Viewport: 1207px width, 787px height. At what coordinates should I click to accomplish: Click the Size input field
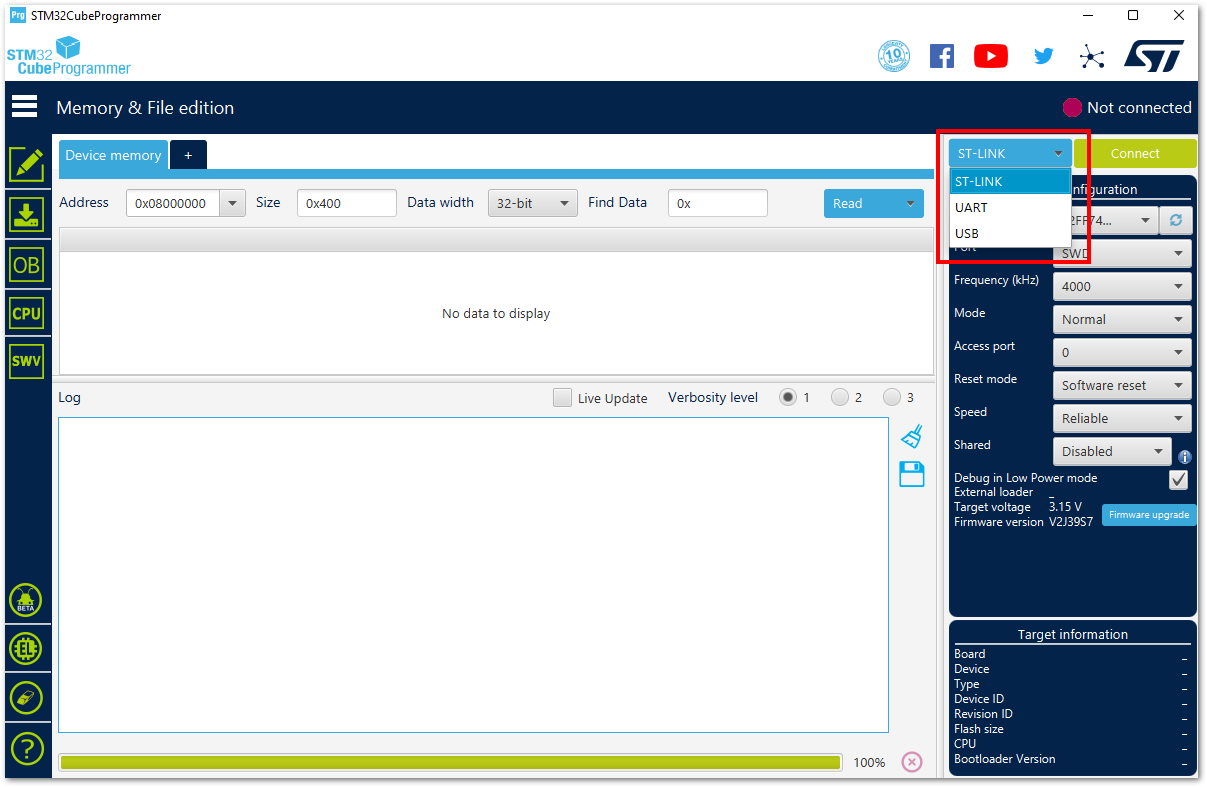347,203
